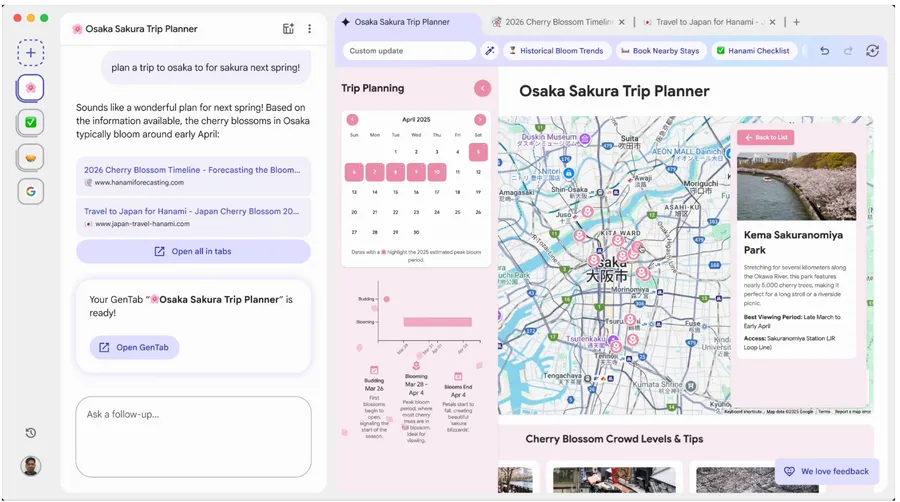Image resolution: width=900 pixels, height=502 pixels.
Task: Select April 10 on the calendar
Action: pos(437,172)
